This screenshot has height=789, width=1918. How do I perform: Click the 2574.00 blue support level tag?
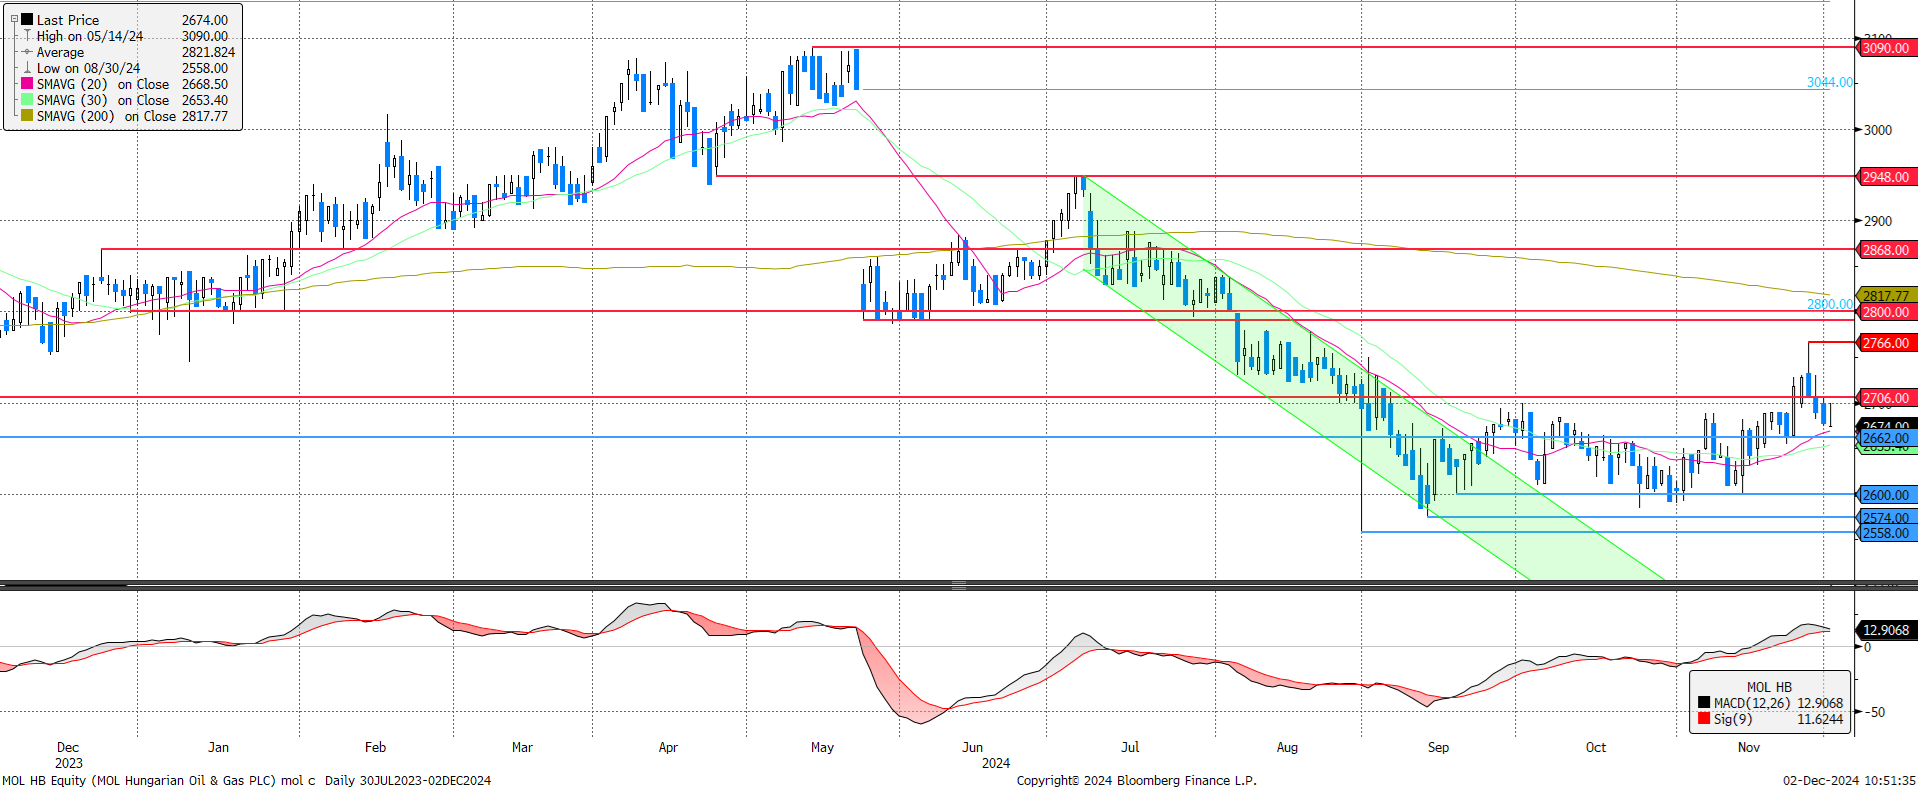coord(1886,518)
